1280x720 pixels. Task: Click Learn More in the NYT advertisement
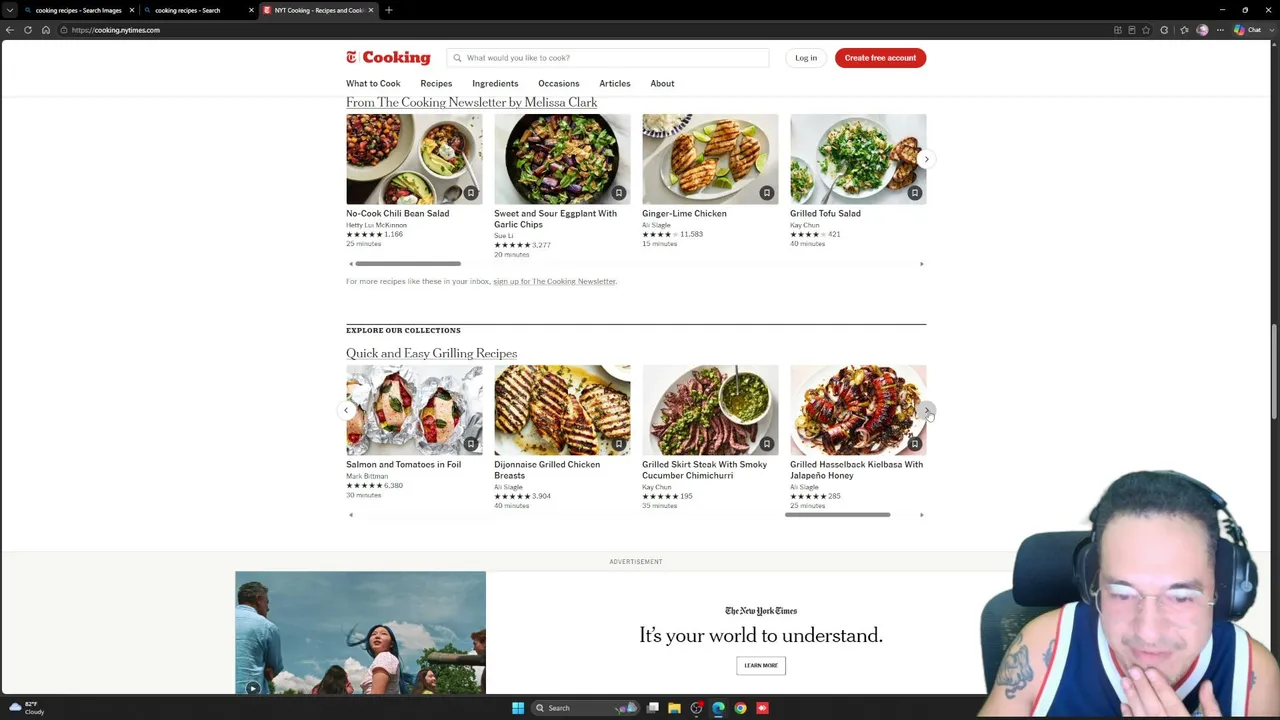click(x=761, y=665)
